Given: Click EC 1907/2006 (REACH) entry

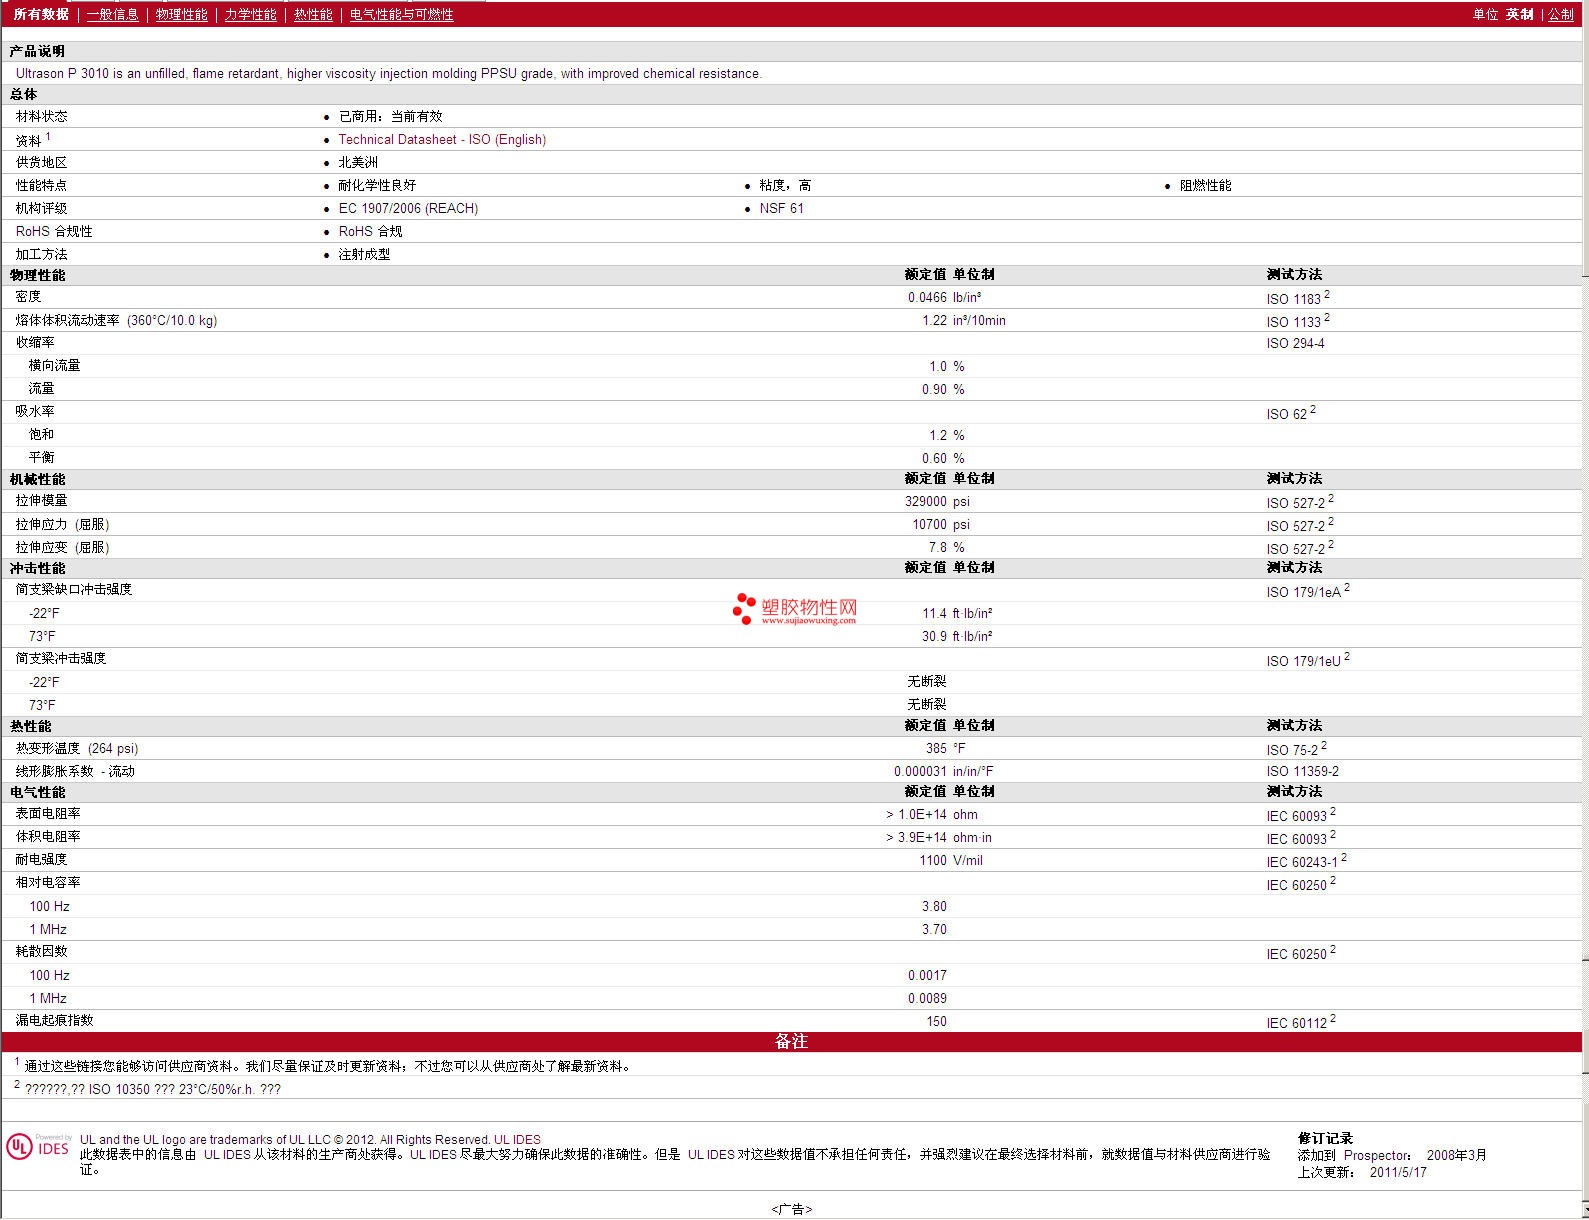Looking at the screenshot, I should [x=408, y=208].
